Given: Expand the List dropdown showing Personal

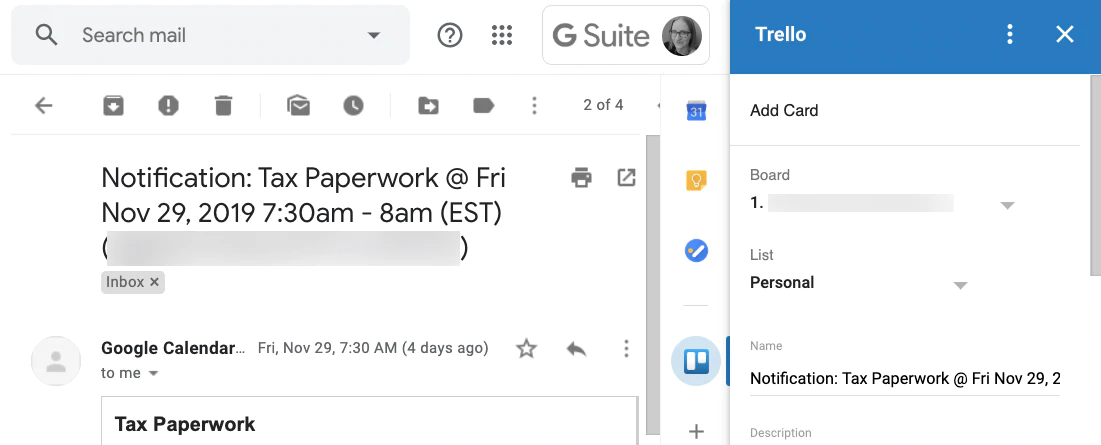Looking at the screenshot, I should click(x=960, y=285).
